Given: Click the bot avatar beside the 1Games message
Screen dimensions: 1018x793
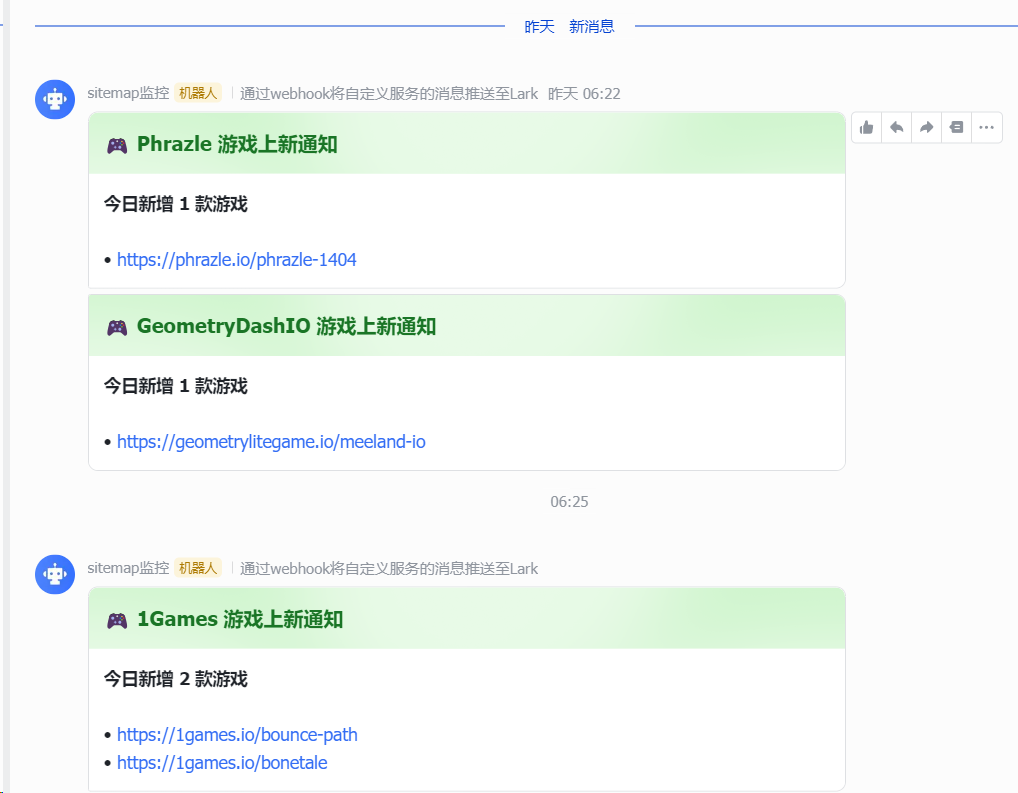Looking at the screenshot, I should click(55, 574).
